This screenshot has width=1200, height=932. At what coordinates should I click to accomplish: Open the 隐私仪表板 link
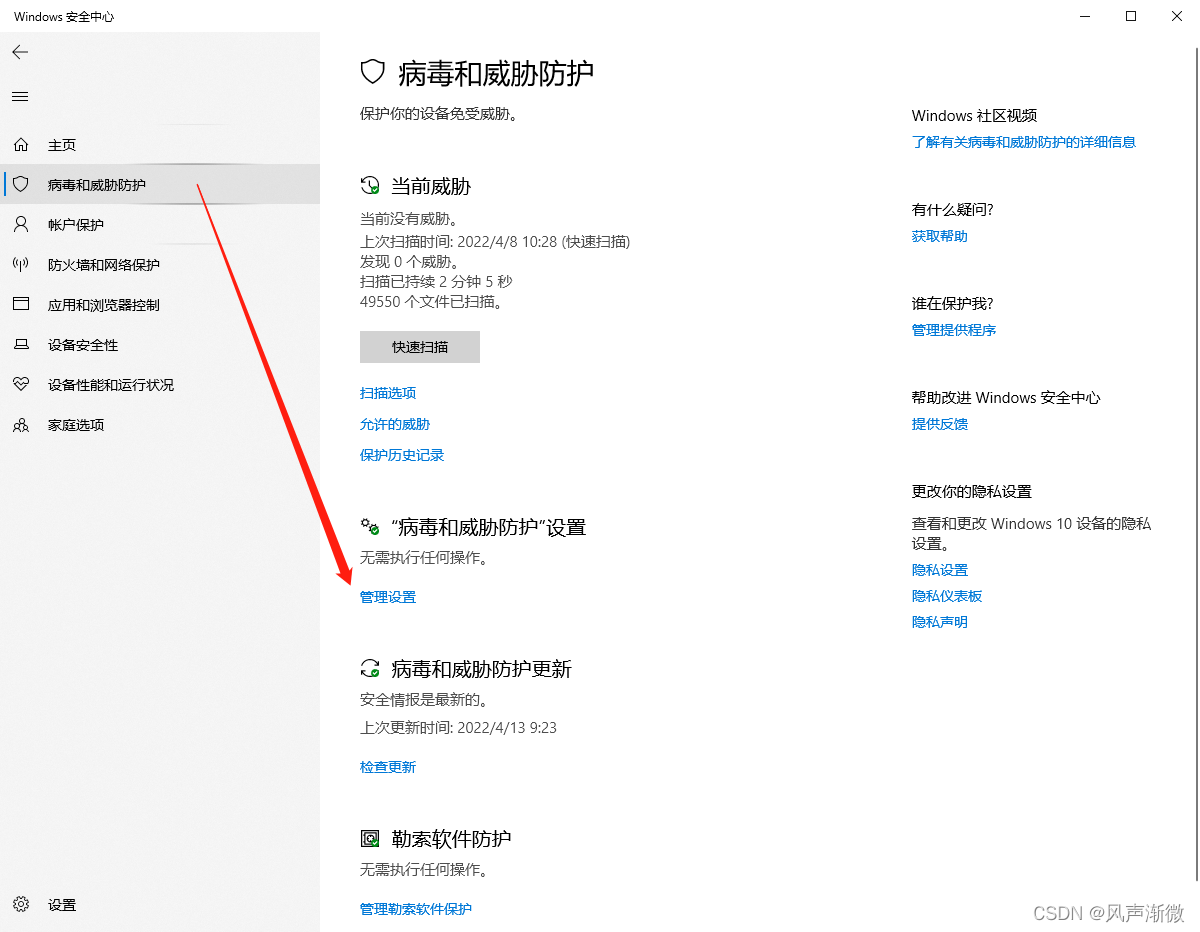pyautogui.click(x=947, y=596)
